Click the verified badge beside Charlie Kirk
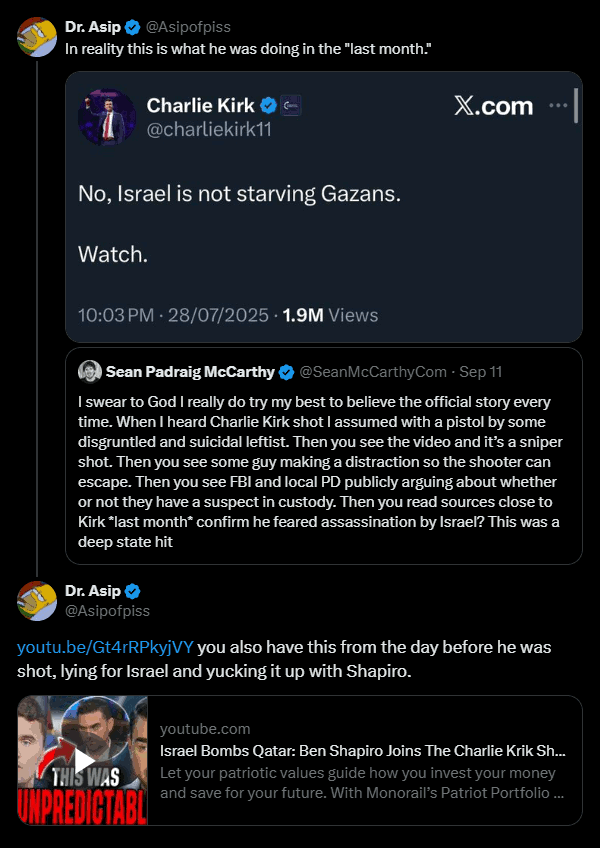 tap(269, 105)
